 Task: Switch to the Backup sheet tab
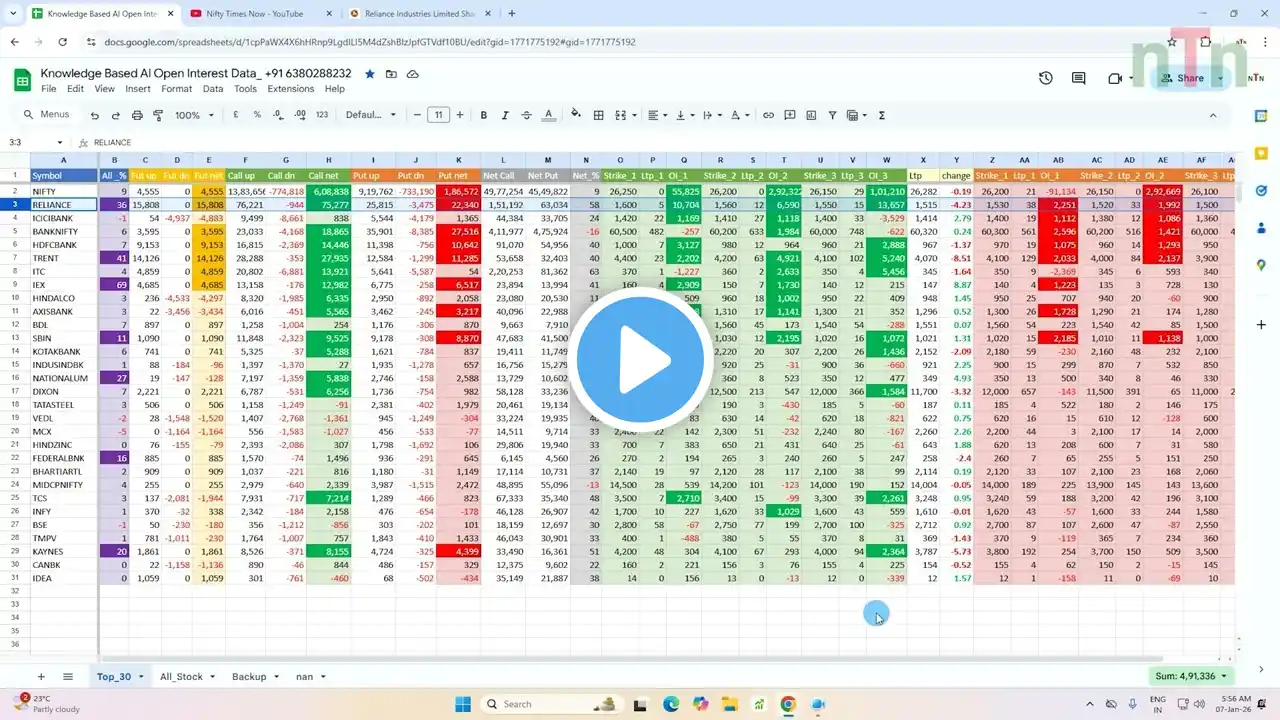249,677
